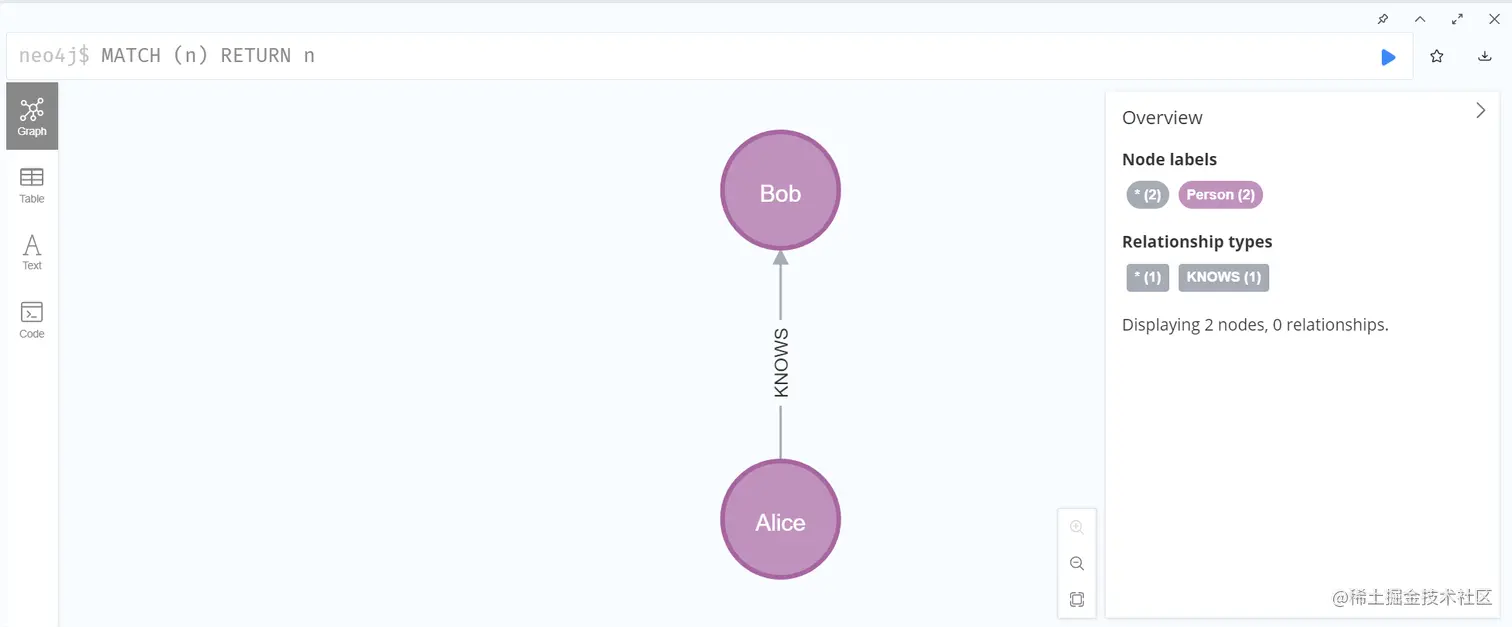
Task: Select the * (2) node label badge
Action: point(1147,195)
